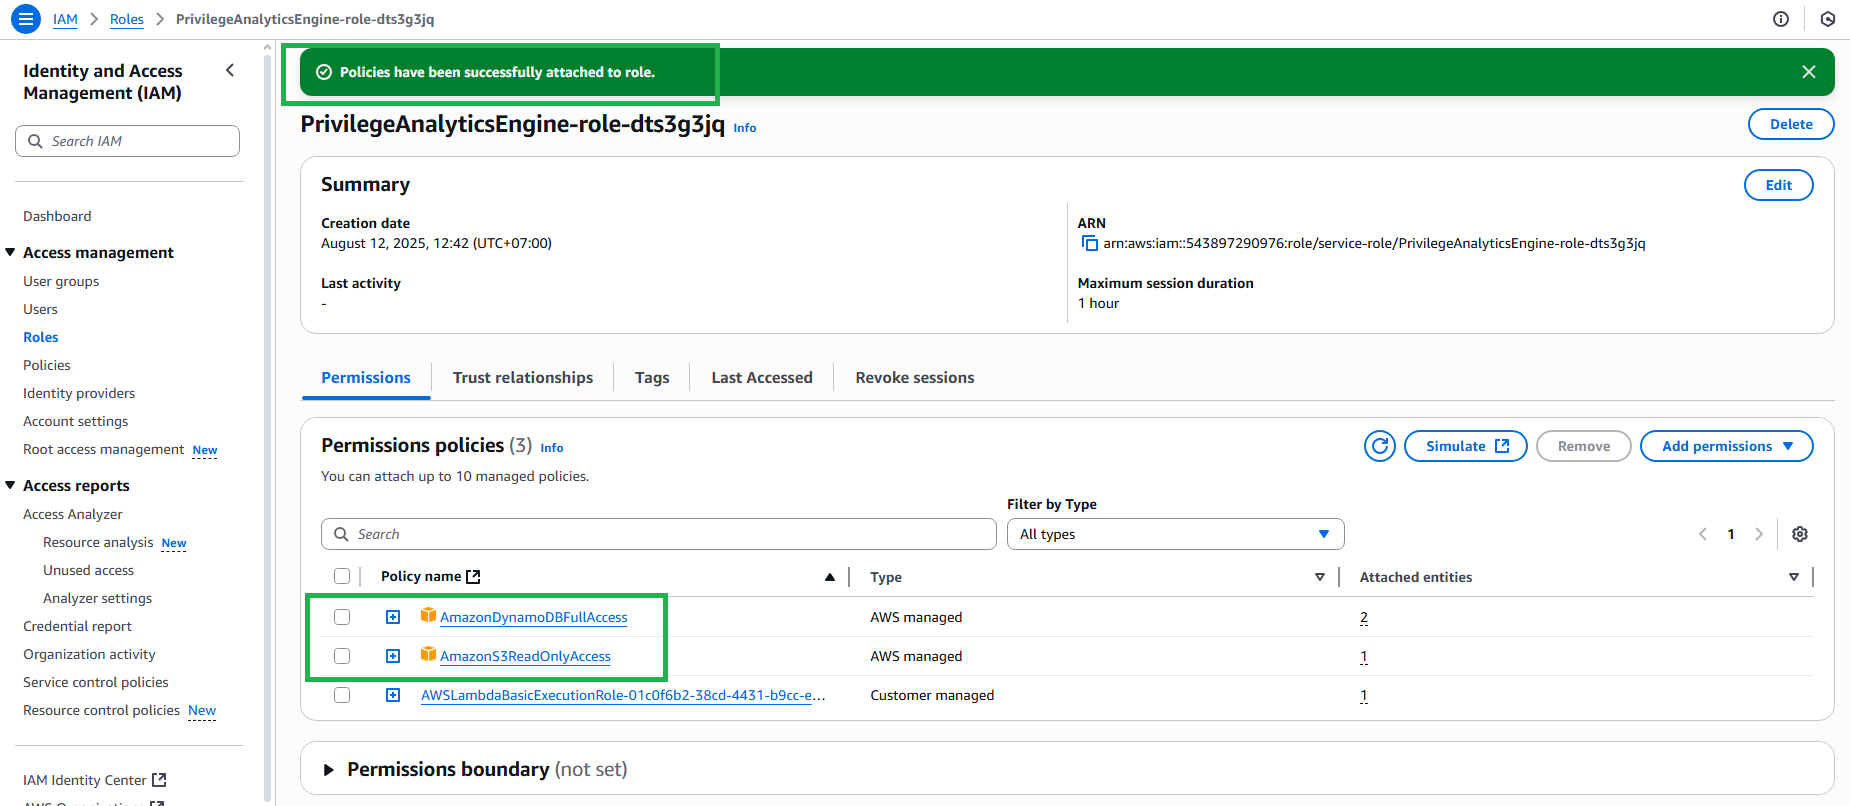This screenshot has height=806, width=1850.
Task: Refresh the permissions policies list
Action: pos(1380,446)
